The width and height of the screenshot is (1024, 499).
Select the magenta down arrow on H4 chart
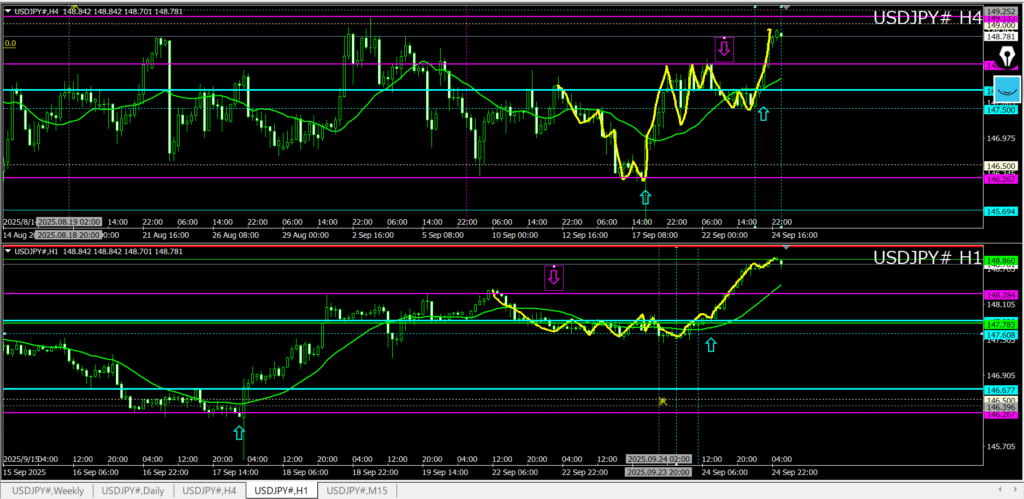pos(724,47)
